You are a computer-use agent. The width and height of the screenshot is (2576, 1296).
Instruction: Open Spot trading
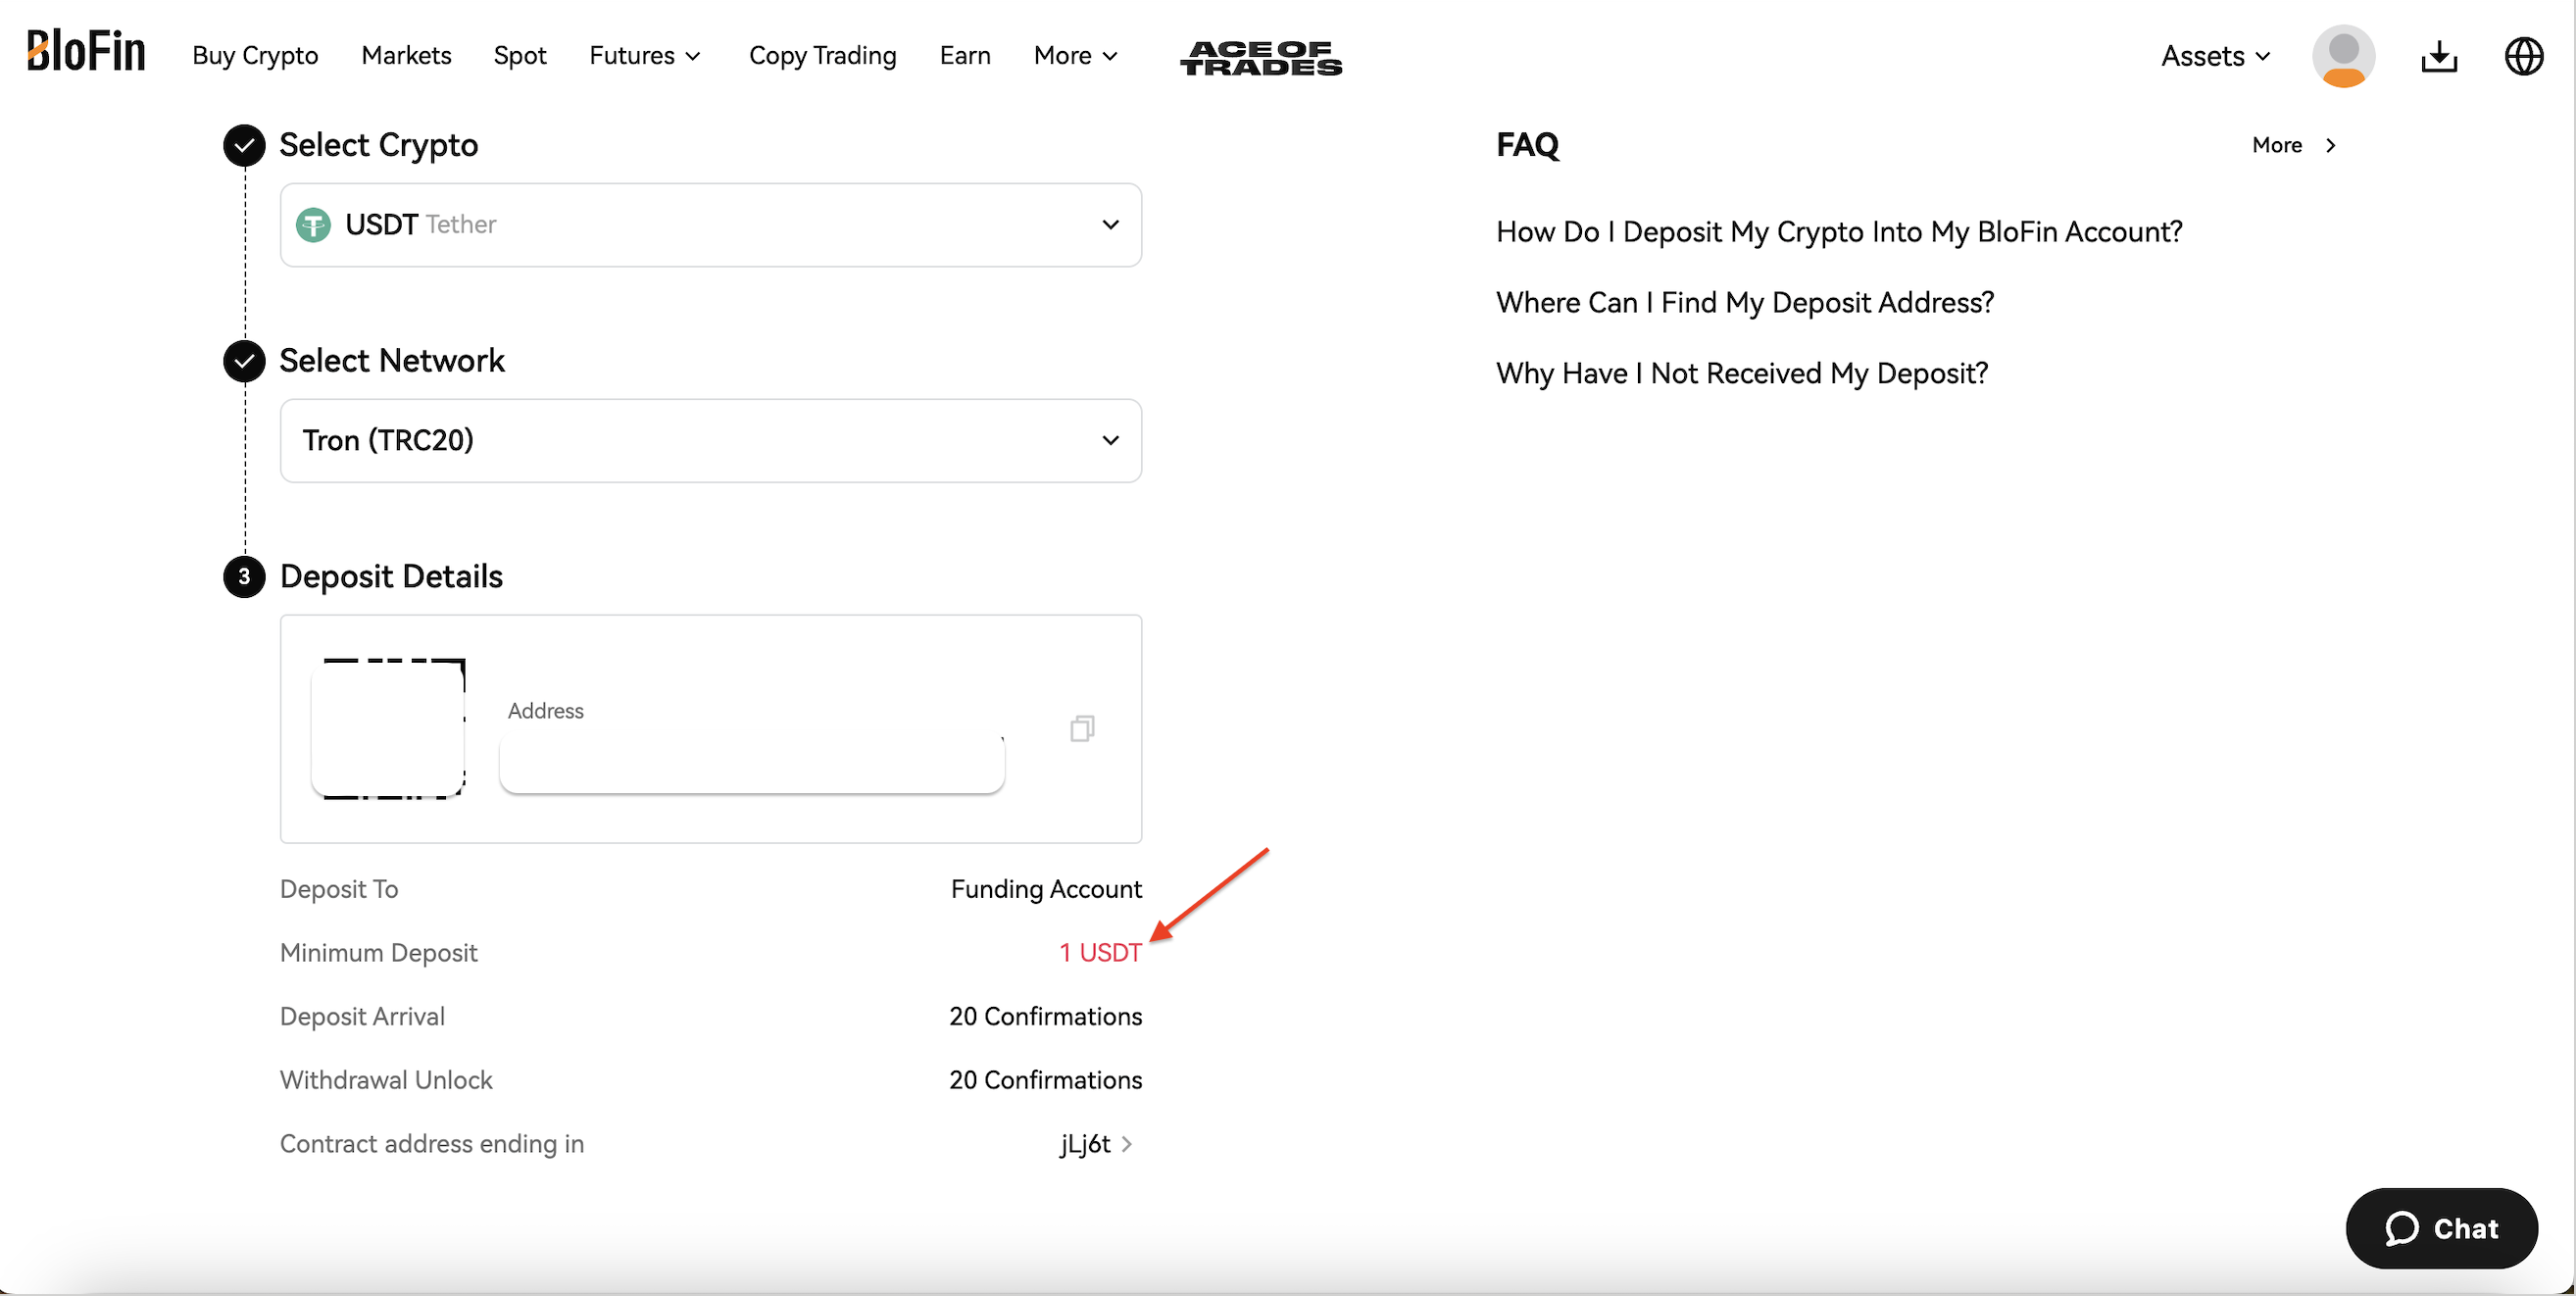(520, 56)
